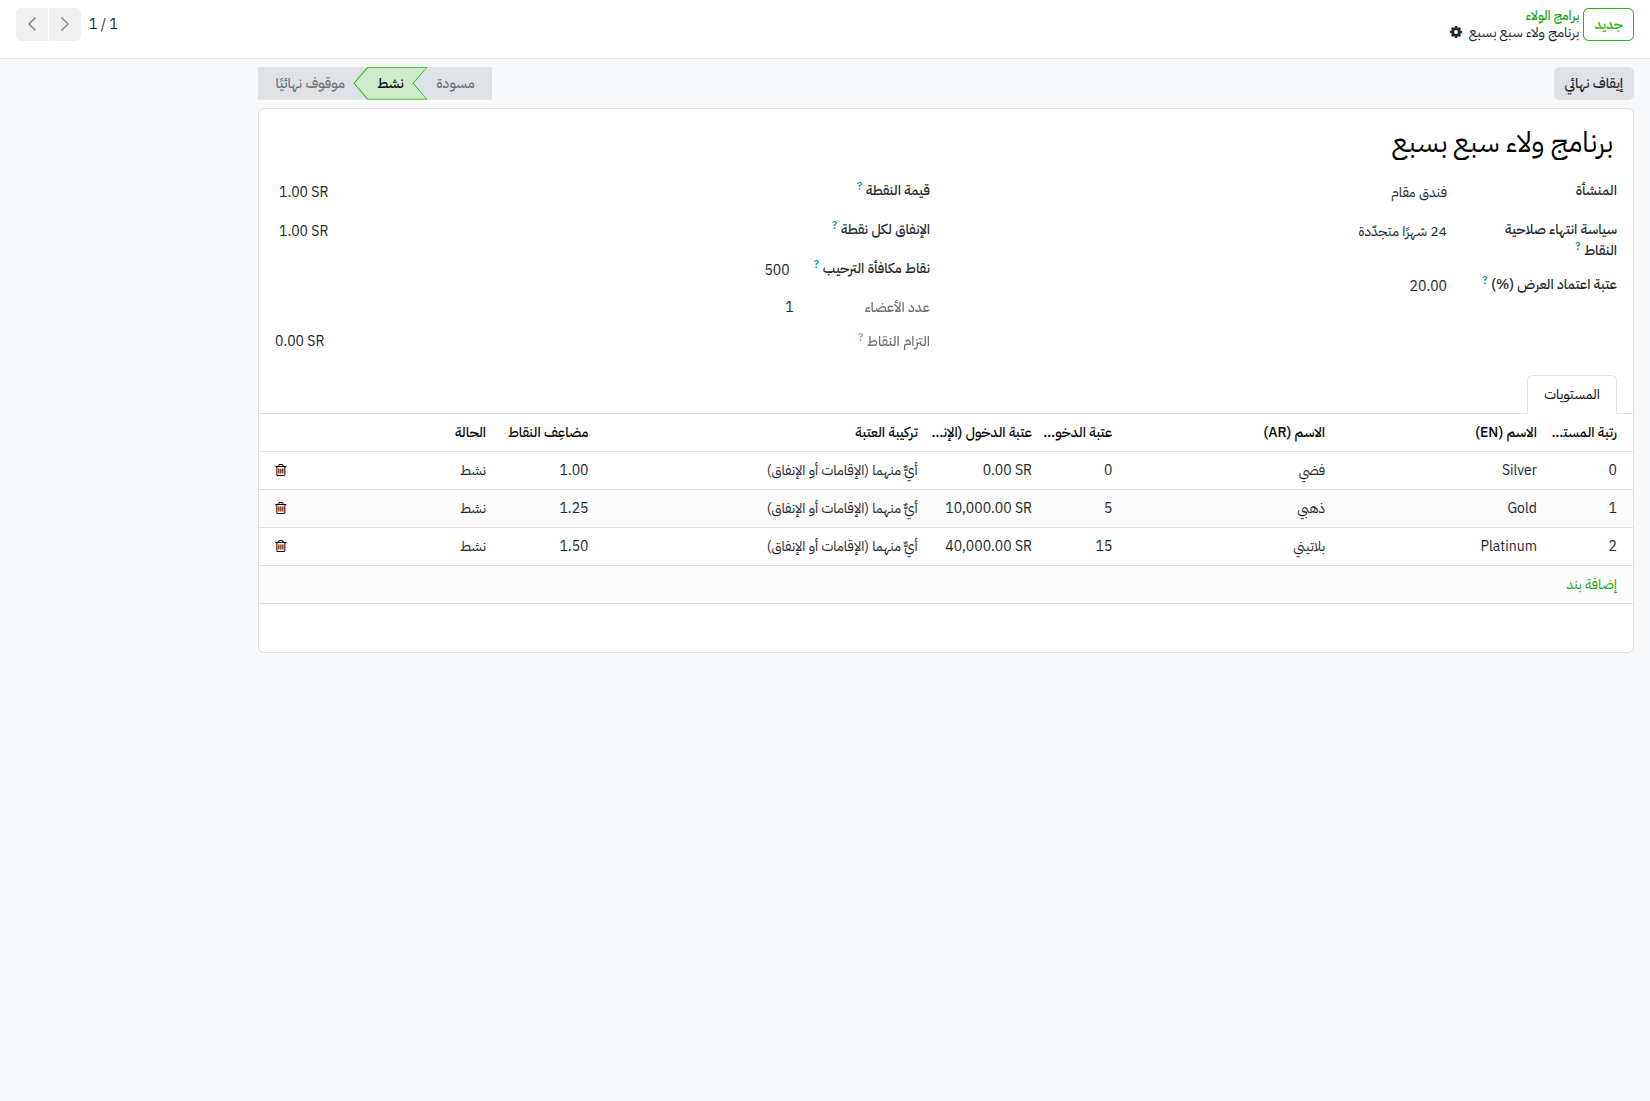Open expiry policy 24 شهرًا متجدّدة
The width and height of the screenshot is (1650, 1101).
1402,231
